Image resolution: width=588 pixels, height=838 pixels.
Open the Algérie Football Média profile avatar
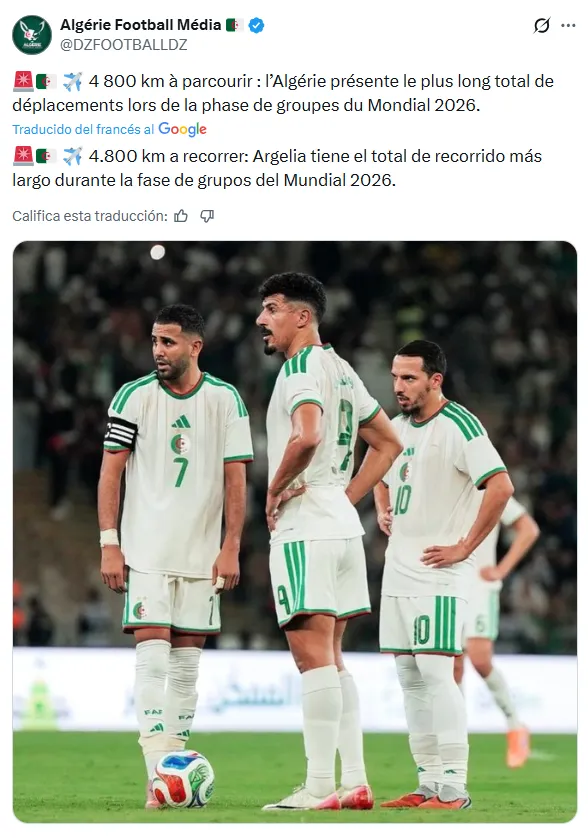(x=32, y=35)
